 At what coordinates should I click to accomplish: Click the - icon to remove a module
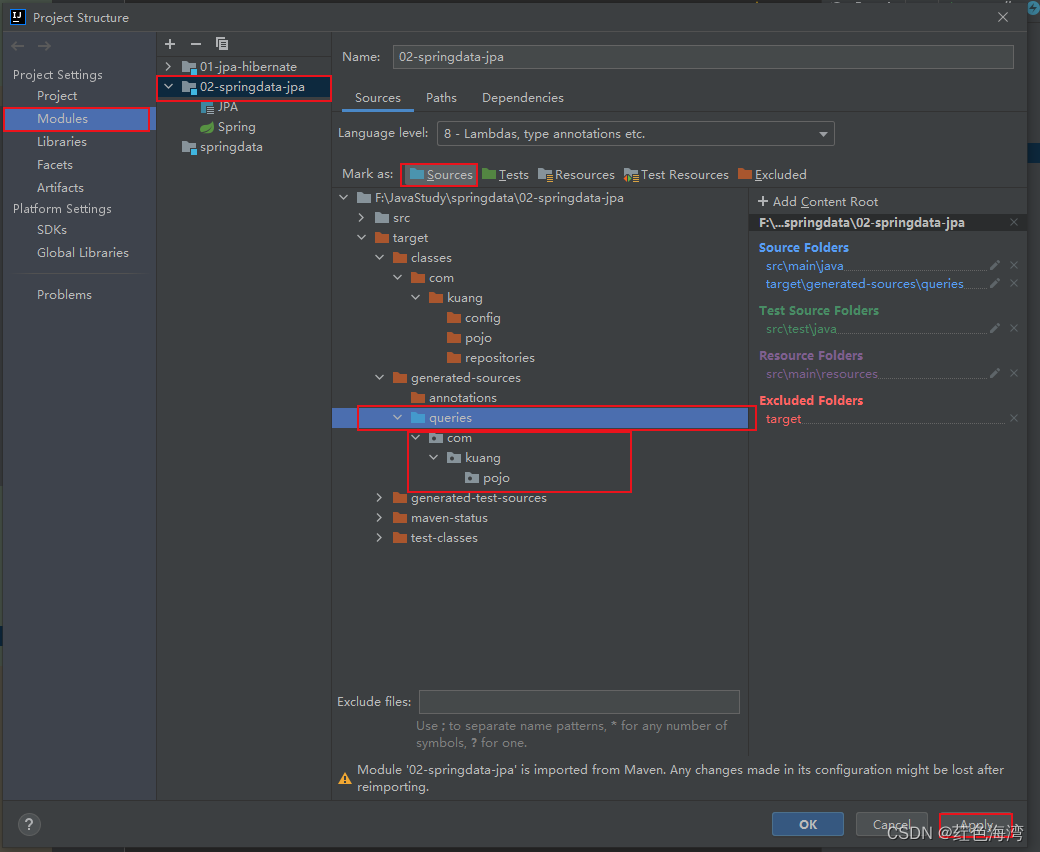(x=195, y=44)
